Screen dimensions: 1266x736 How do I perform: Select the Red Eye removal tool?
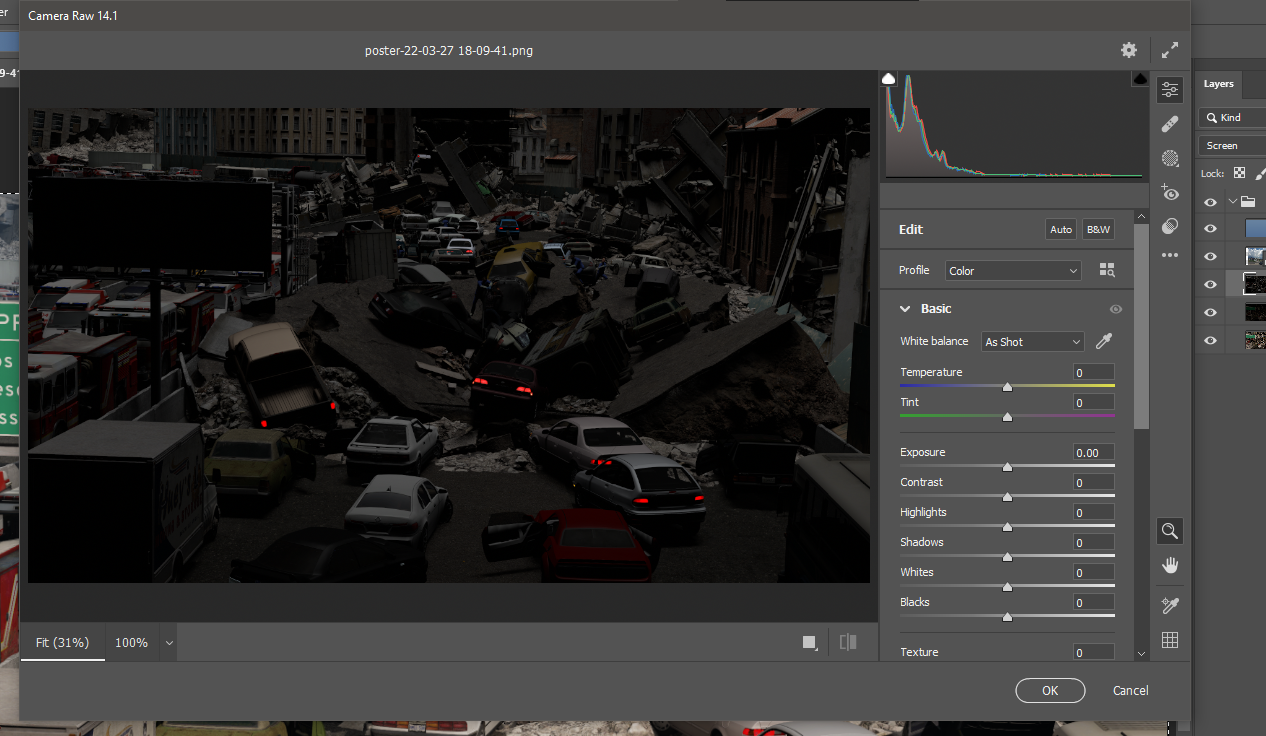pyautogui.click(x=1169, y=193)
